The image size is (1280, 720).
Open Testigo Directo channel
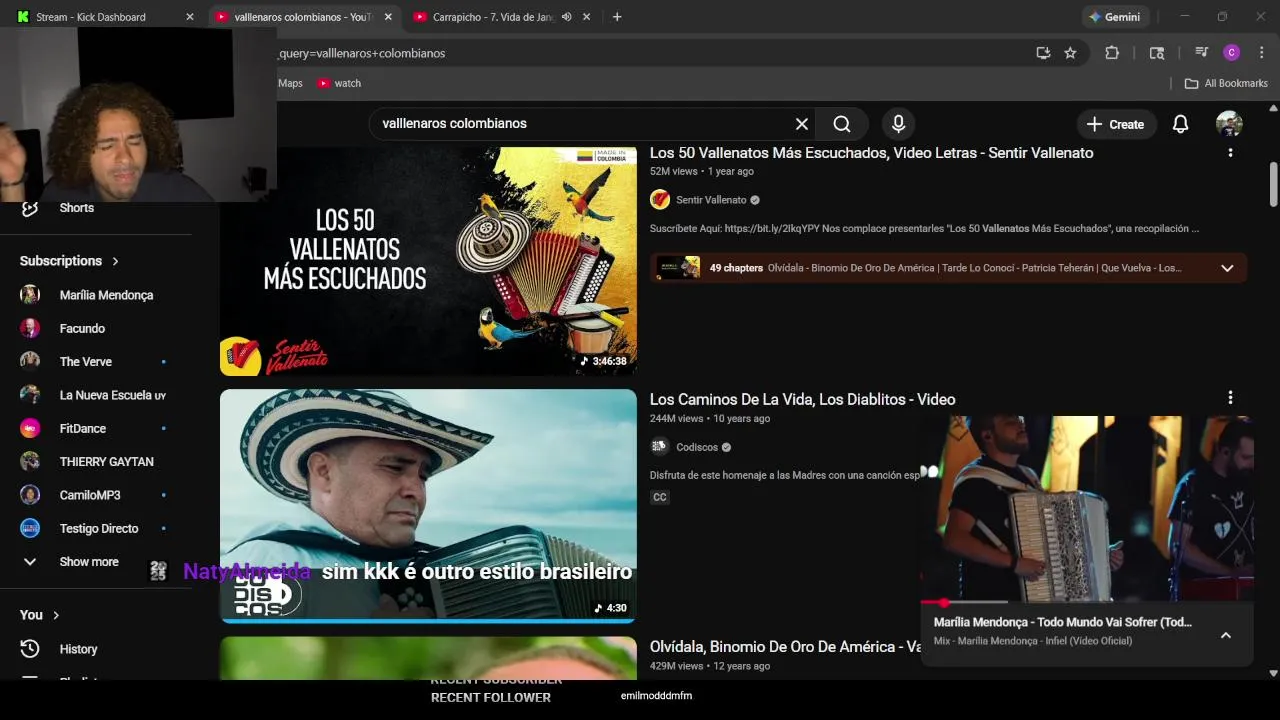(x=97, y=528)
